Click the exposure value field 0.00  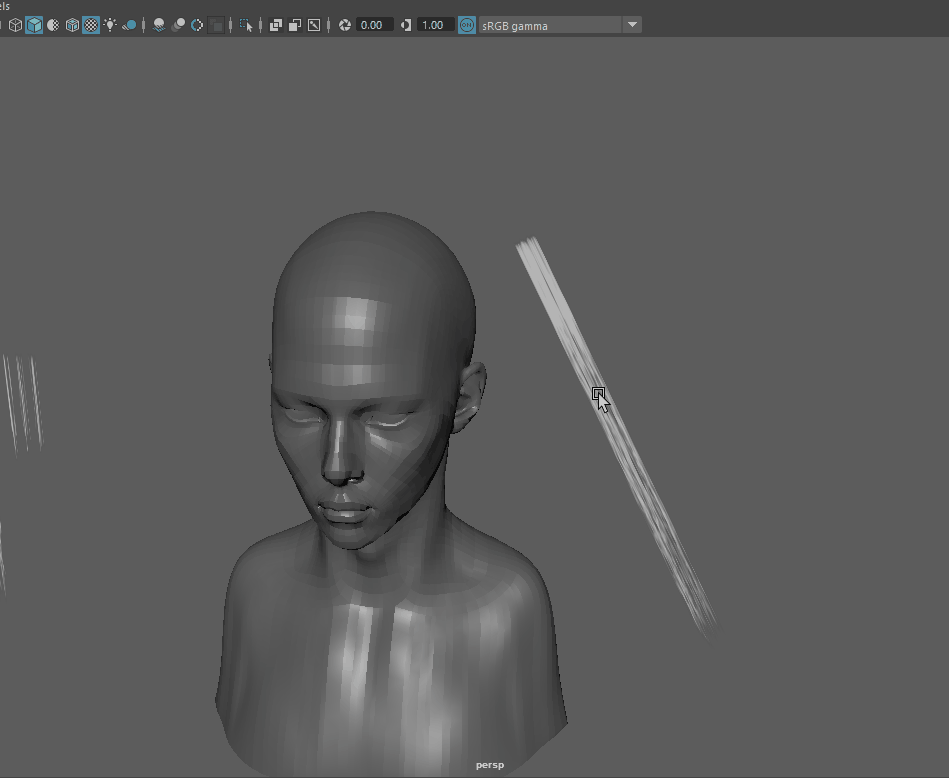point(373,25)
